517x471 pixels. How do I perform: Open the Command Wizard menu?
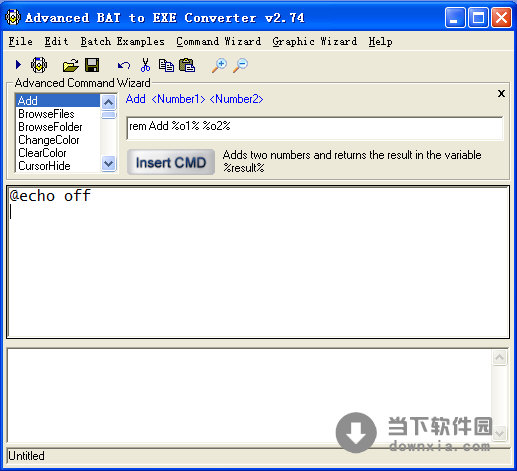point(219,42)
